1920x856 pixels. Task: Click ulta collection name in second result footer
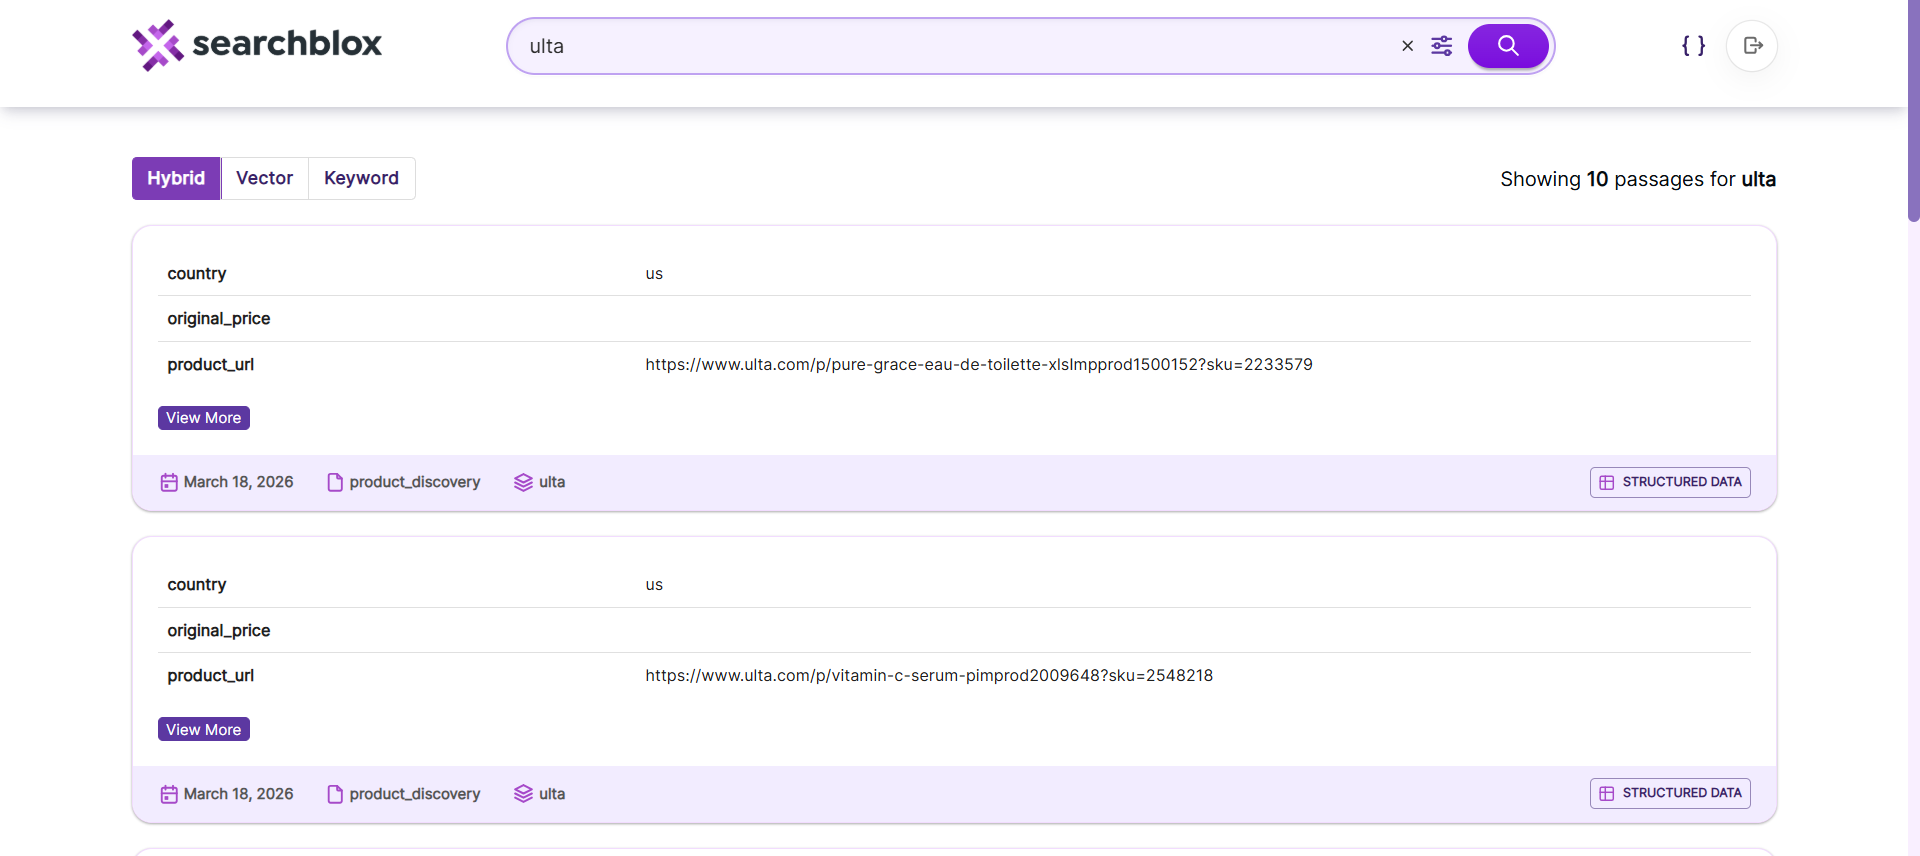pos(552,794)
